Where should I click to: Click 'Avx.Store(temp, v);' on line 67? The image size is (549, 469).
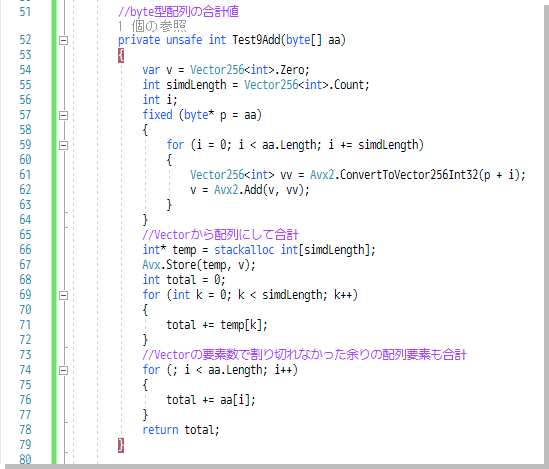click(x=199, y=265)
